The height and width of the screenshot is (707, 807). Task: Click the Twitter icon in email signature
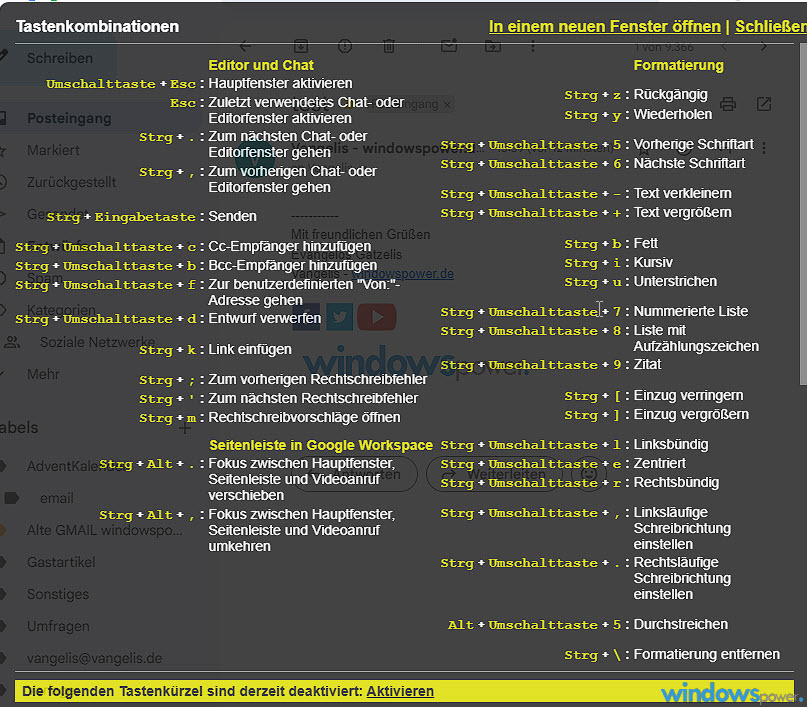[x=339, y=316]
